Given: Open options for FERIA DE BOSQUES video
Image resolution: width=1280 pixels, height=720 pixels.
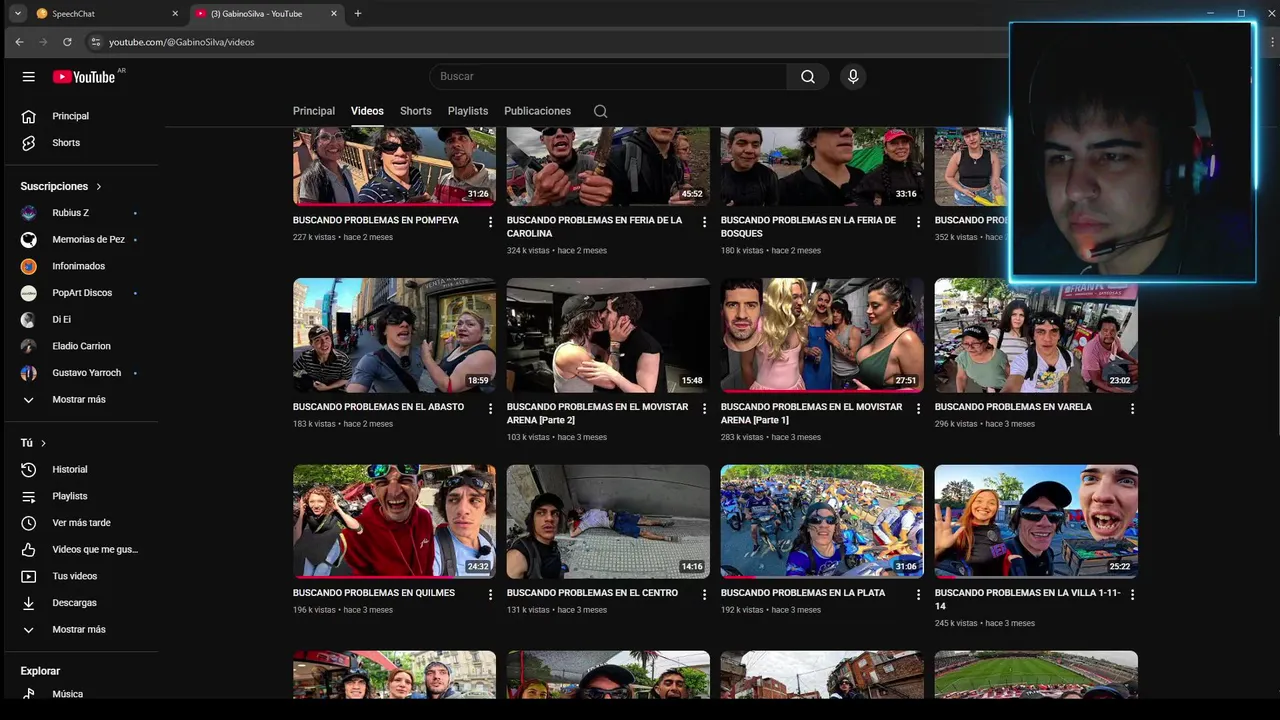Looking at the screenshot, I should (x=918, y=222).
